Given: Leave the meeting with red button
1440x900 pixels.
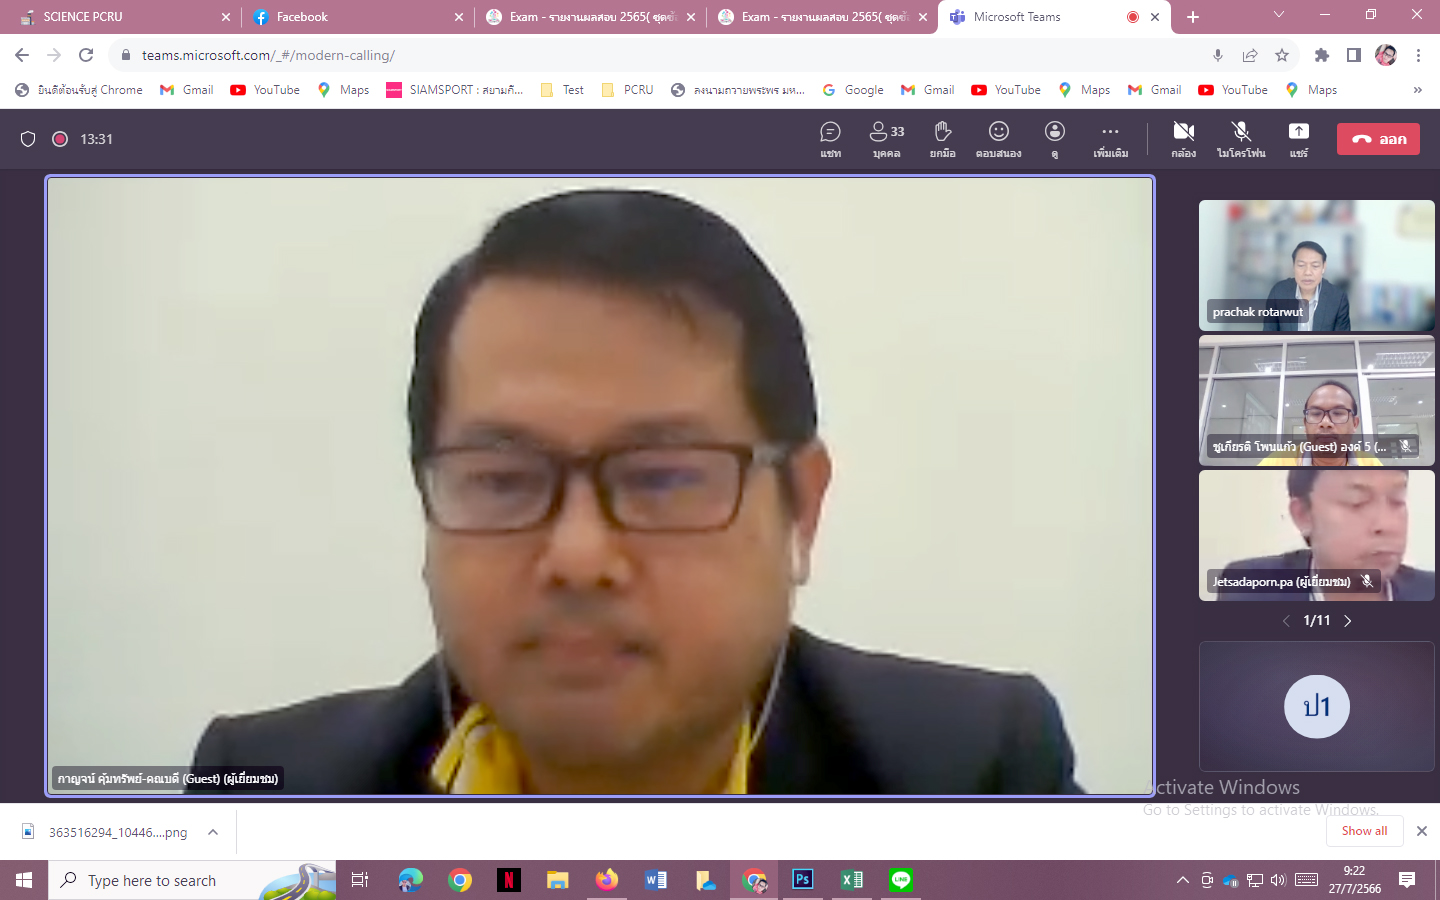Looking at the screenshot, I should [1378, 139].
